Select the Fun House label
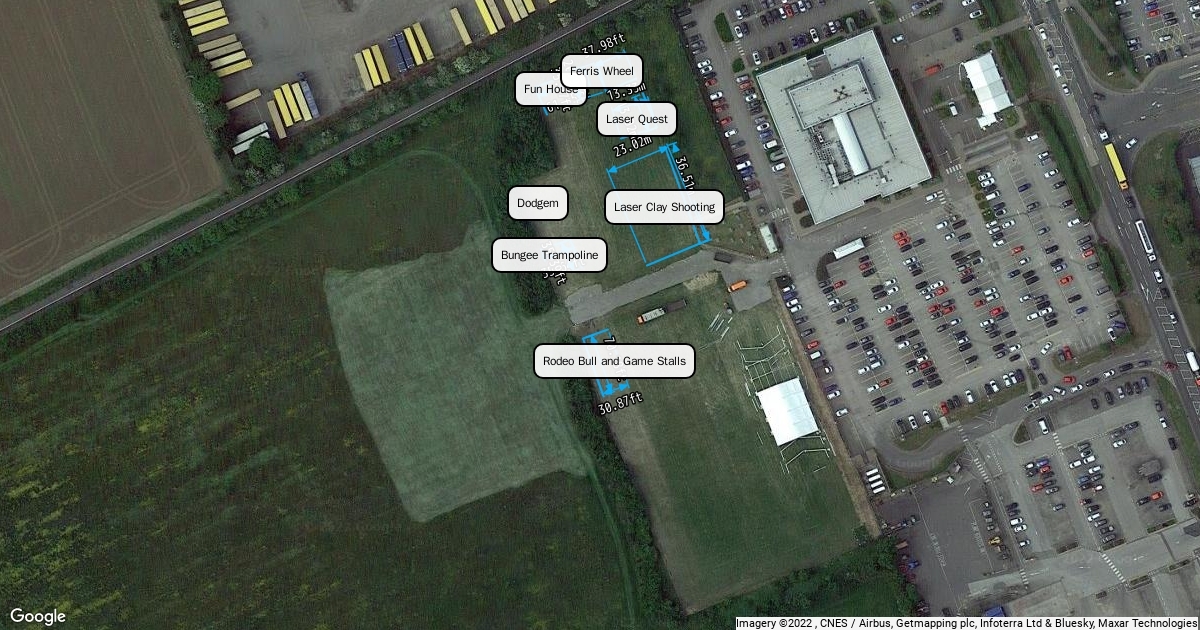Image resolution: width=1200 pixels, height=630 pixels. click(x=550, y=89)
